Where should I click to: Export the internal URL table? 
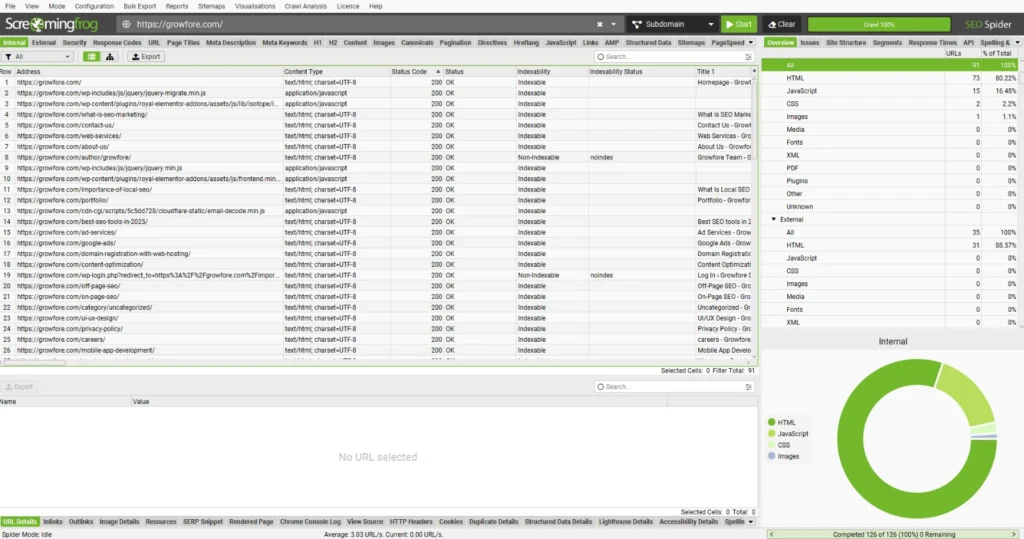(146, 57)
